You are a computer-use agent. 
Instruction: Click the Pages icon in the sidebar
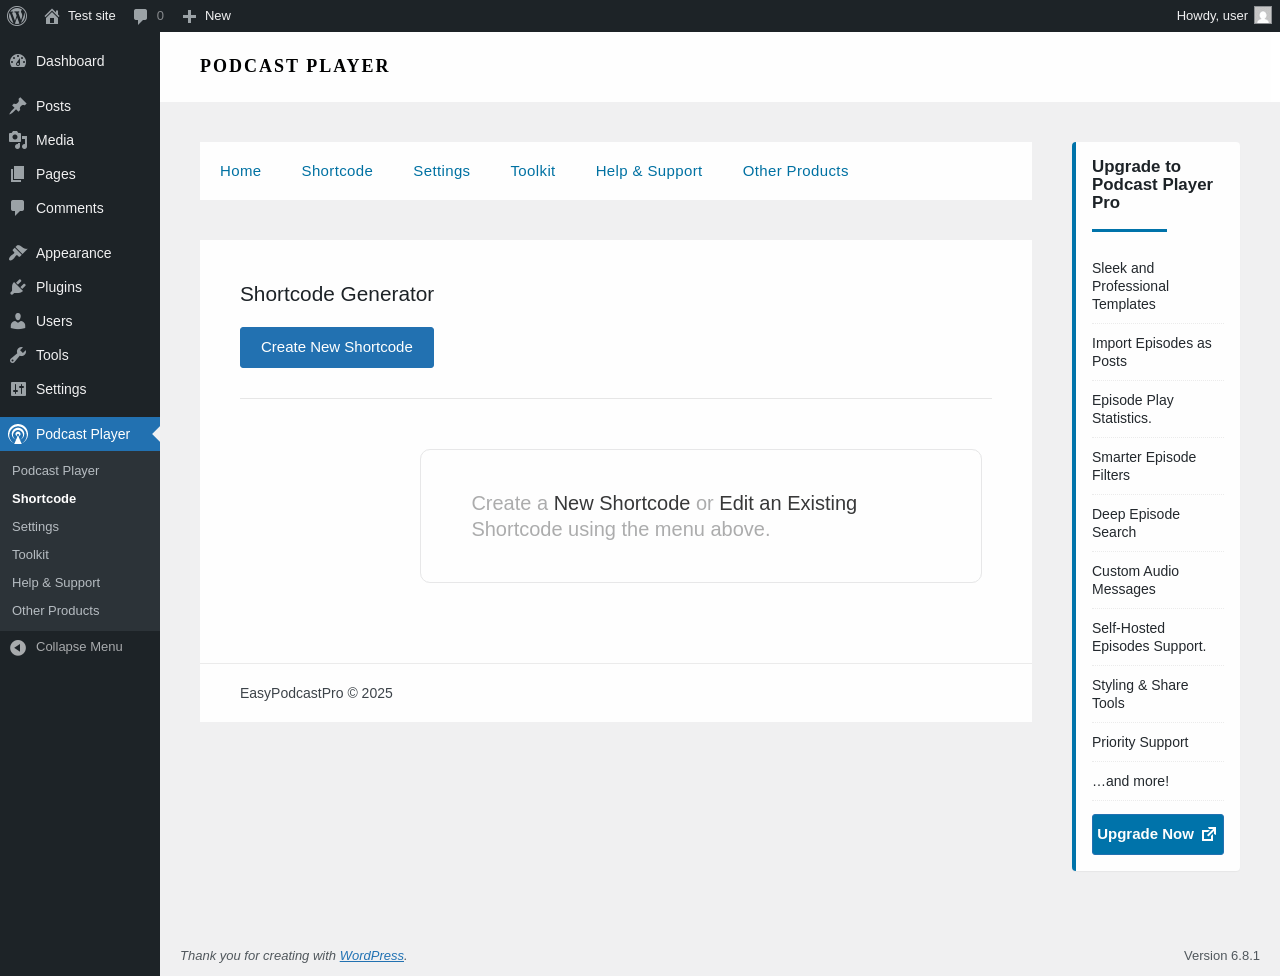pyautogui.click(x=18, y=174)
